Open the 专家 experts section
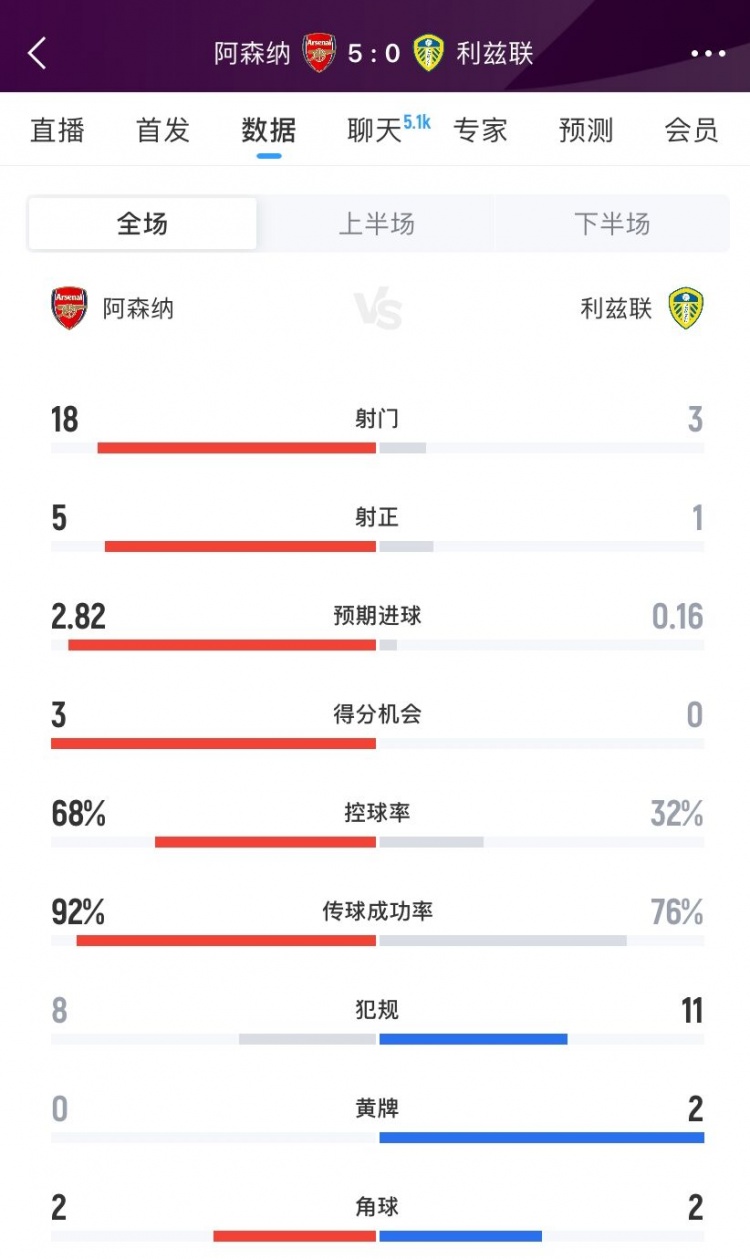The image size is (750, 1259). (483, 130)
